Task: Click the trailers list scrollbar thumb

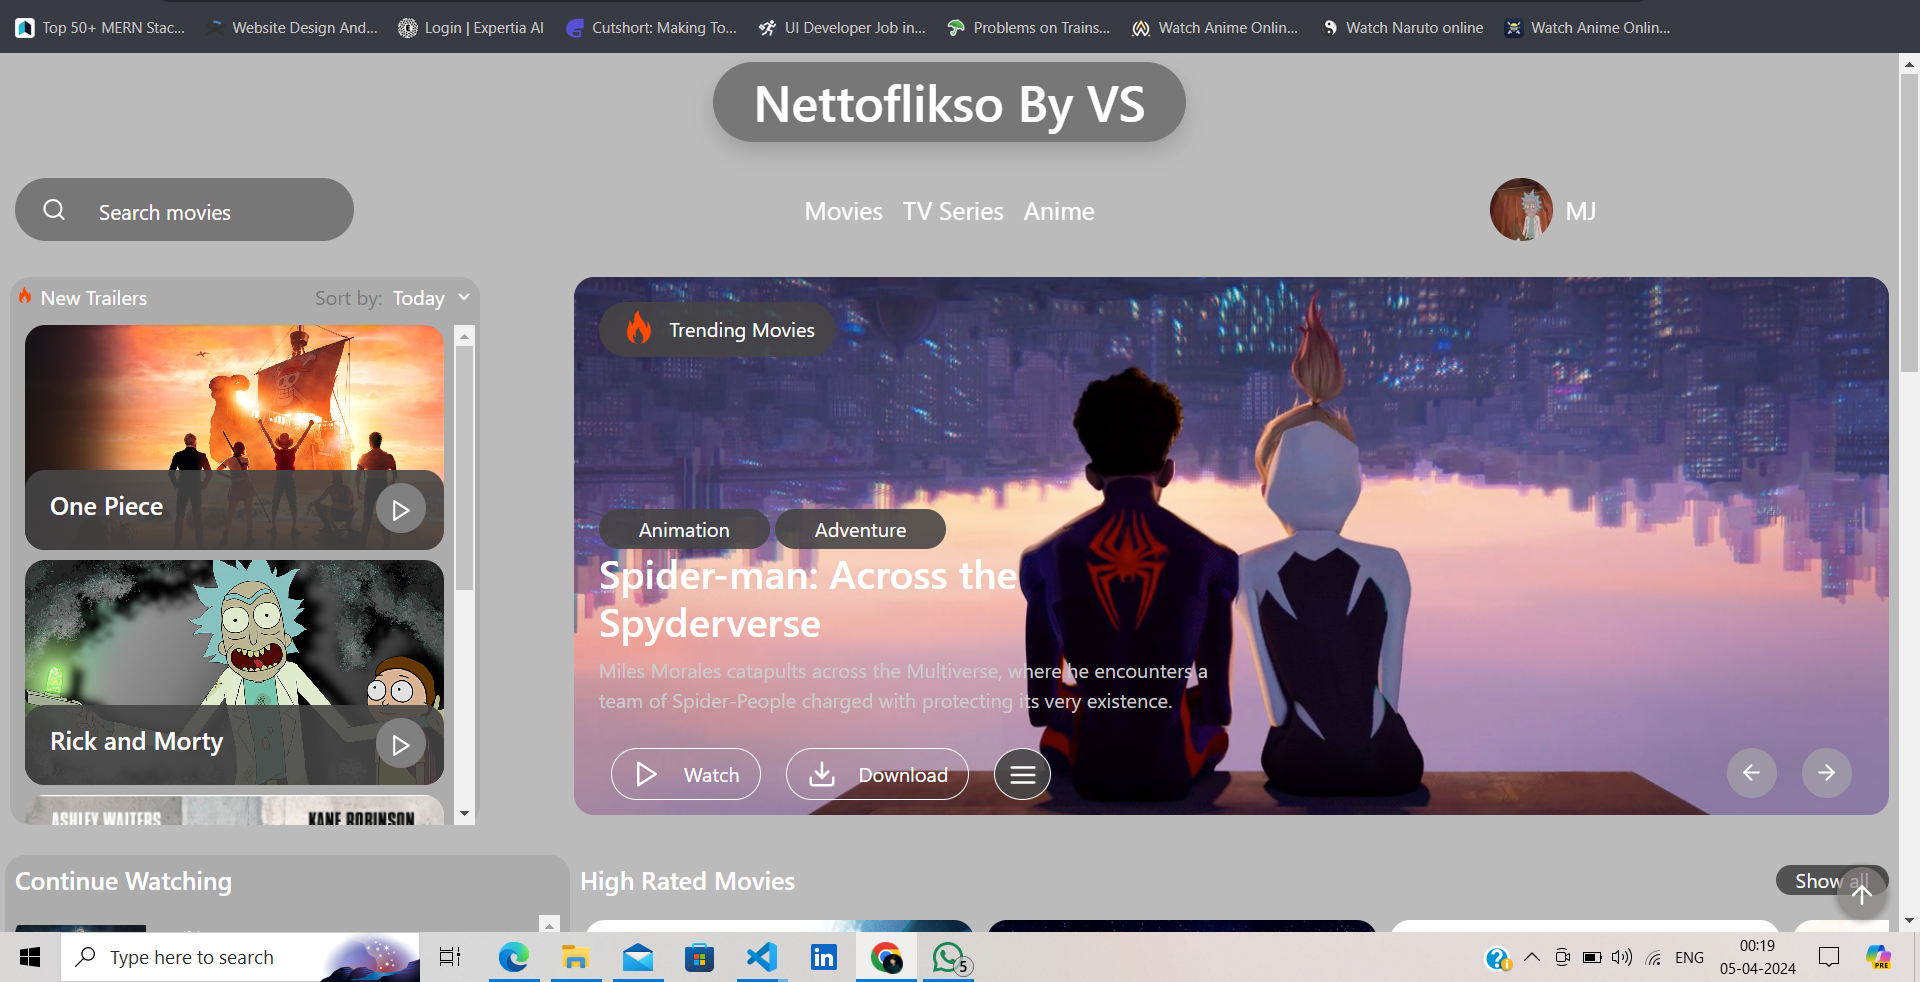Action: 464,468
